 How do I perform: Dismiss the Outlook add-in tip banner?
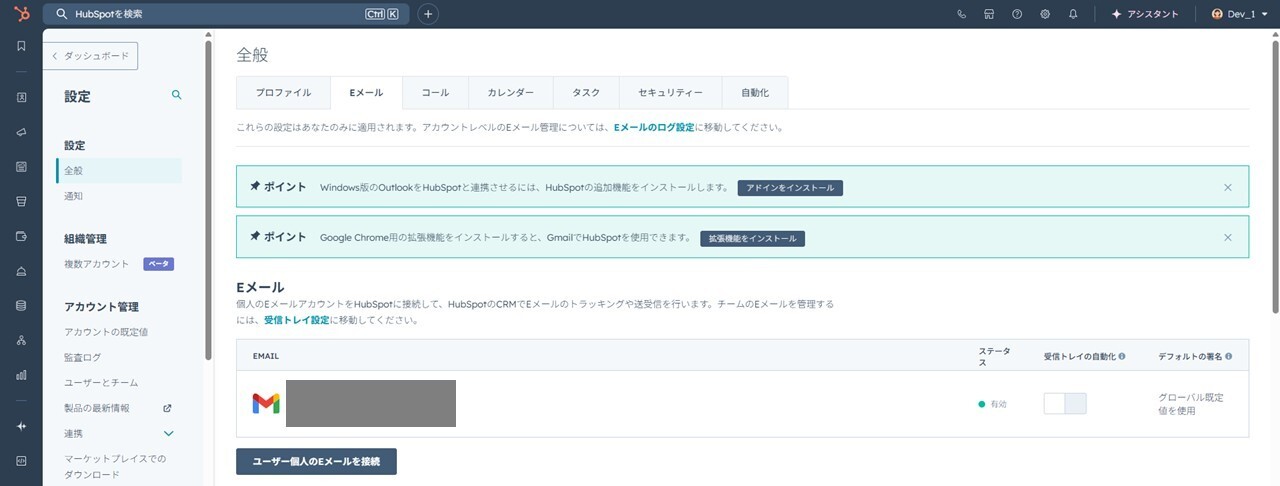click(x=1228, y=187)
